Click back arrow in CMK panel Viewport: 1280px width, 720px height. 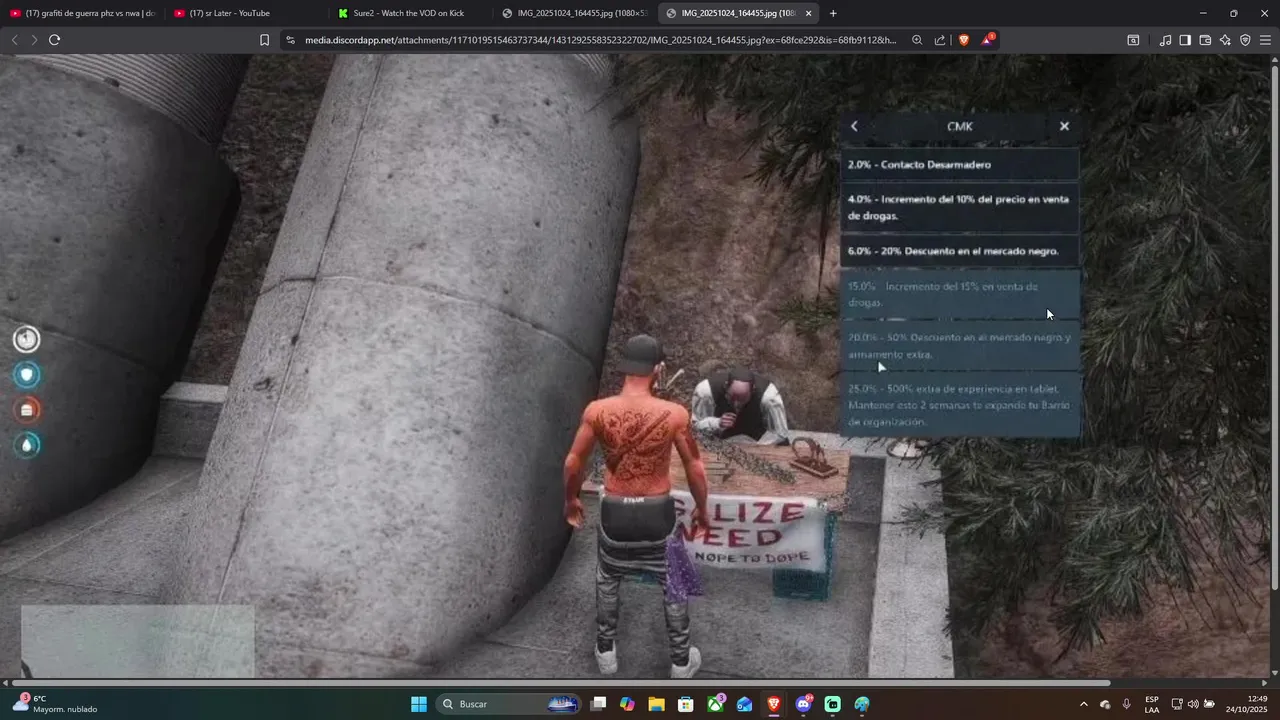(854, 126)
